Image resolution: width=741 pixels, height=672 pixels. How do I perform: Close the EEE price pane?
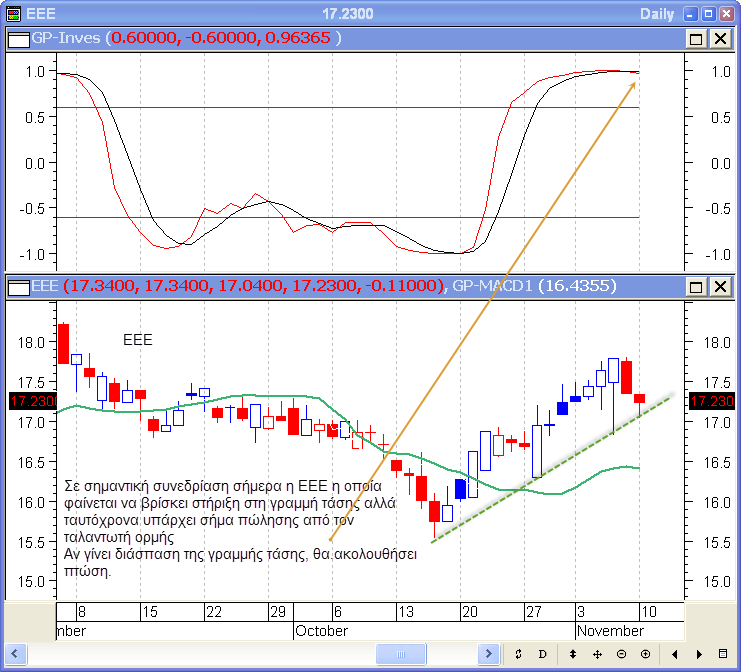click(x=719, y=287)
